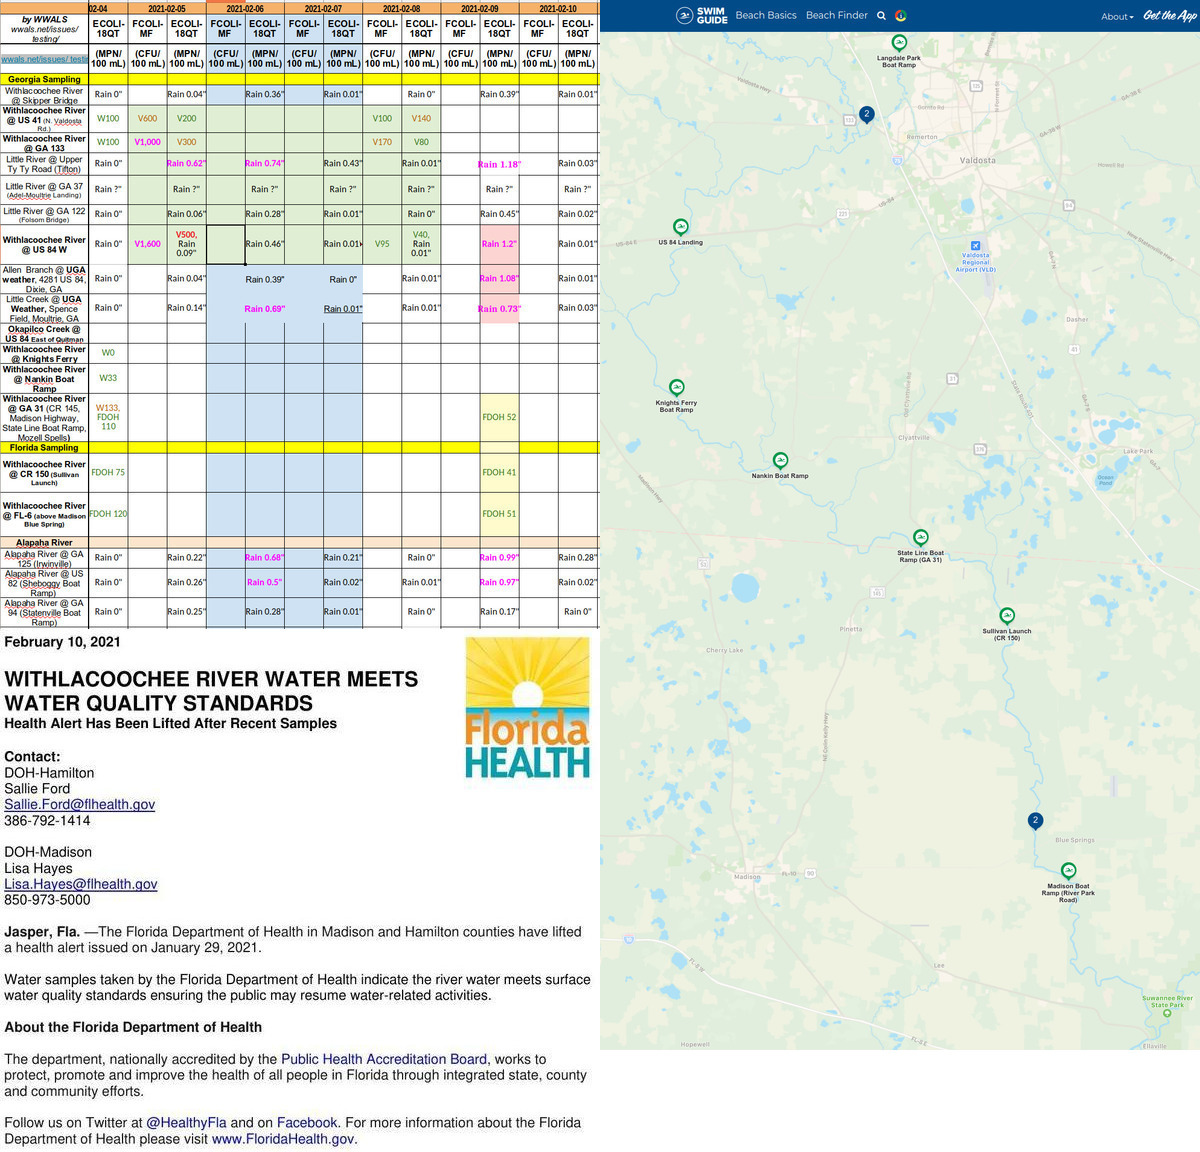Select the Sullivan Launch CR 150 marker
Screen dimensions: 1200x1152
click(1007, 616)
